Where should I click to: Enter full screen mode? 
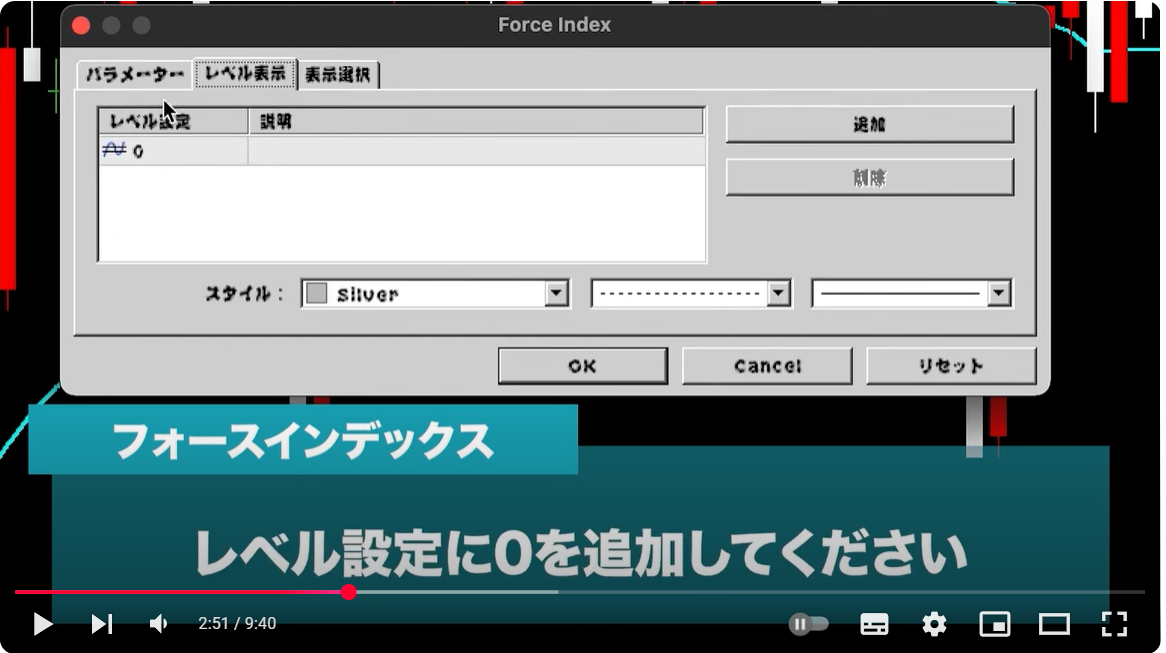(1114, 624)
